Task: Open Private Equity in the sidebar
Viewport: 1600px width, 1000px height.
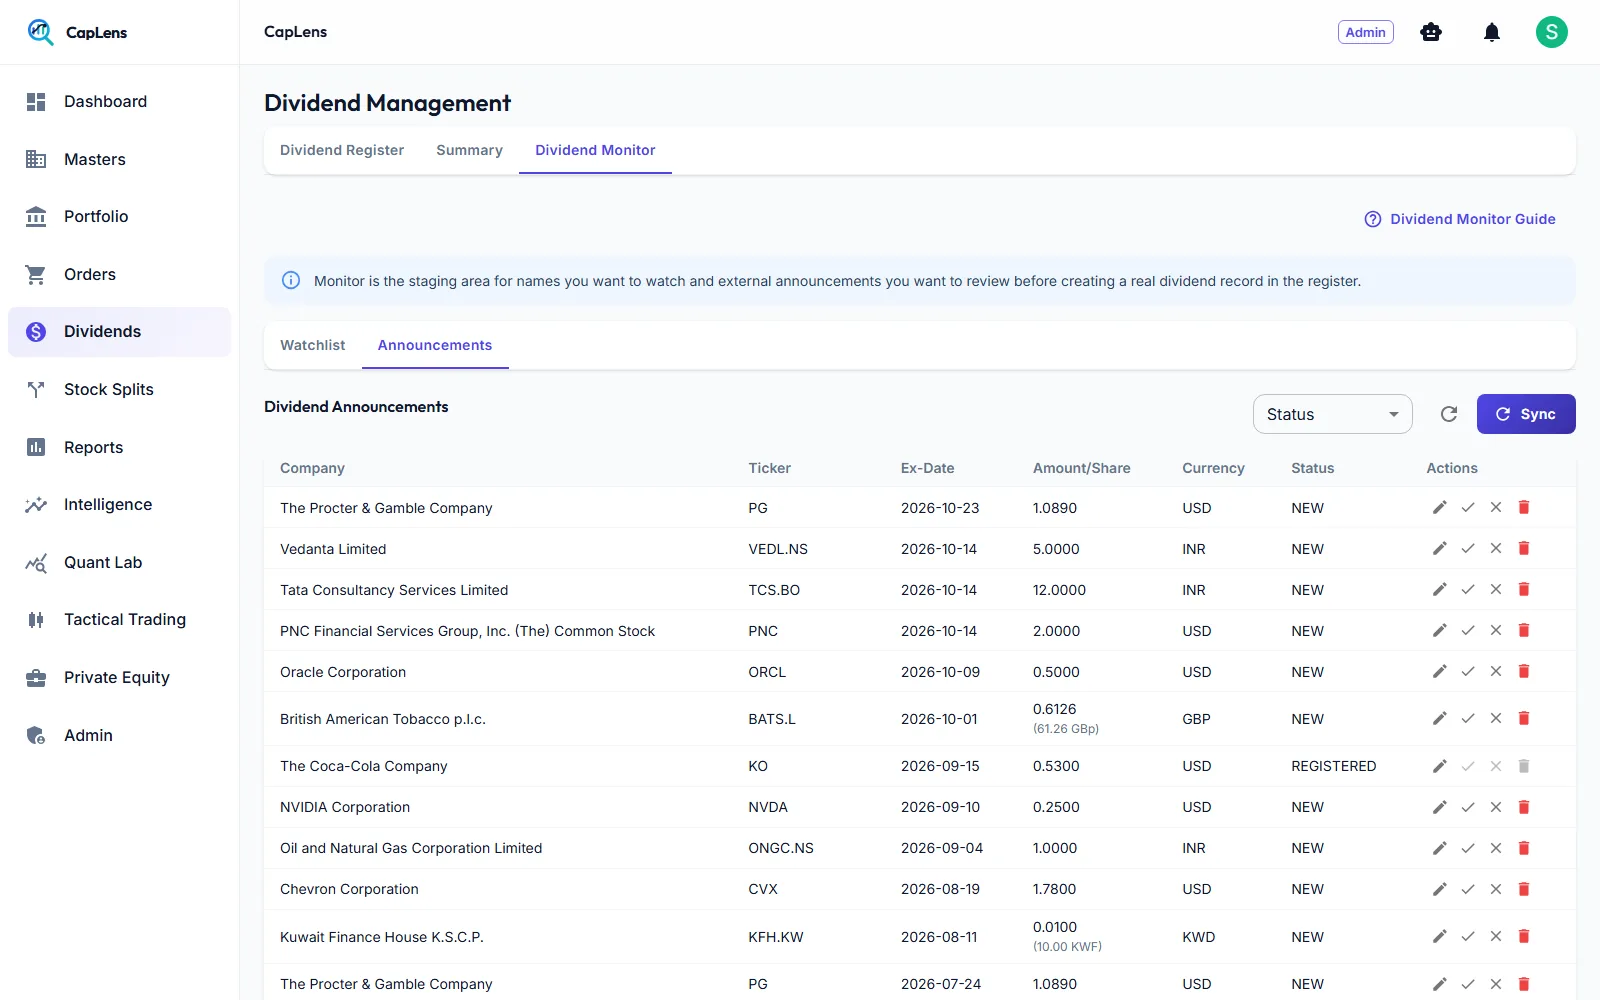Action: [119, 677]
